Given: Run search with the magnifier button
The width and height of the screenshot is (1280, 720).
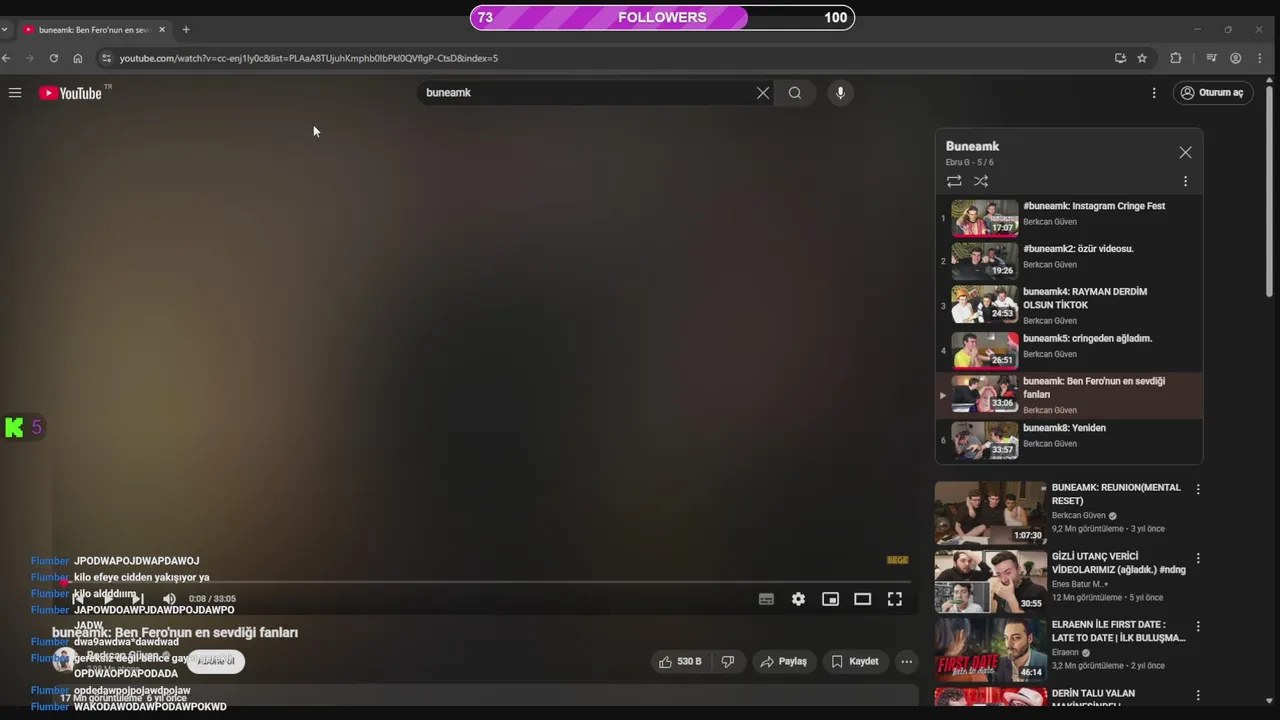Looking at the screenshot, I should (795, 93).
